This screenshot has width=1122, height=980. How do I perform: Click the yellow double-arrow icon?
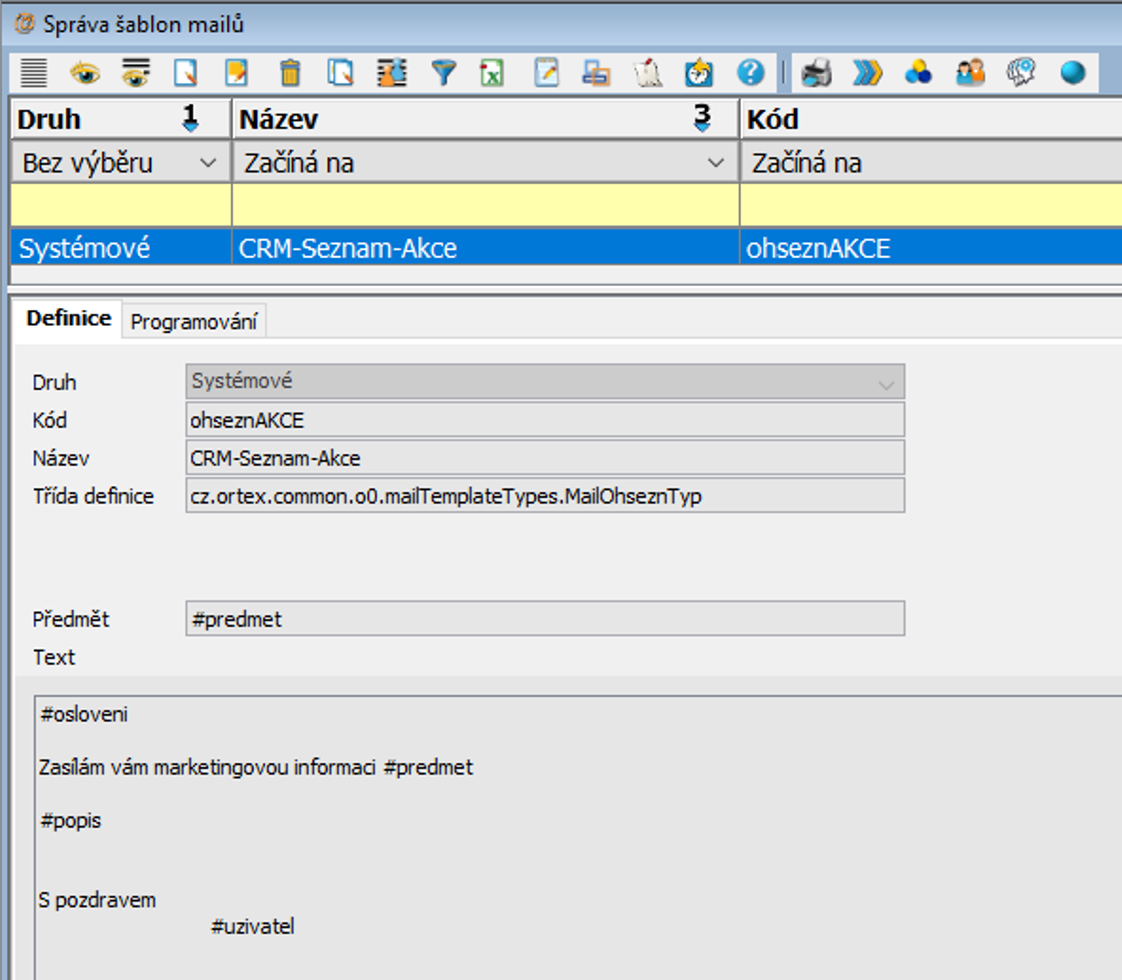[867, 73]
